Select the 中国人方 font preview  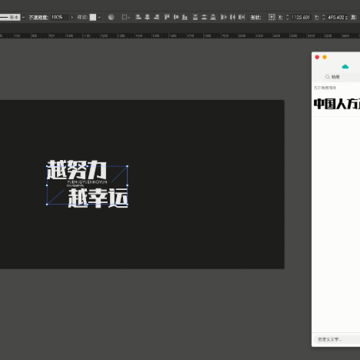[337, 104]
